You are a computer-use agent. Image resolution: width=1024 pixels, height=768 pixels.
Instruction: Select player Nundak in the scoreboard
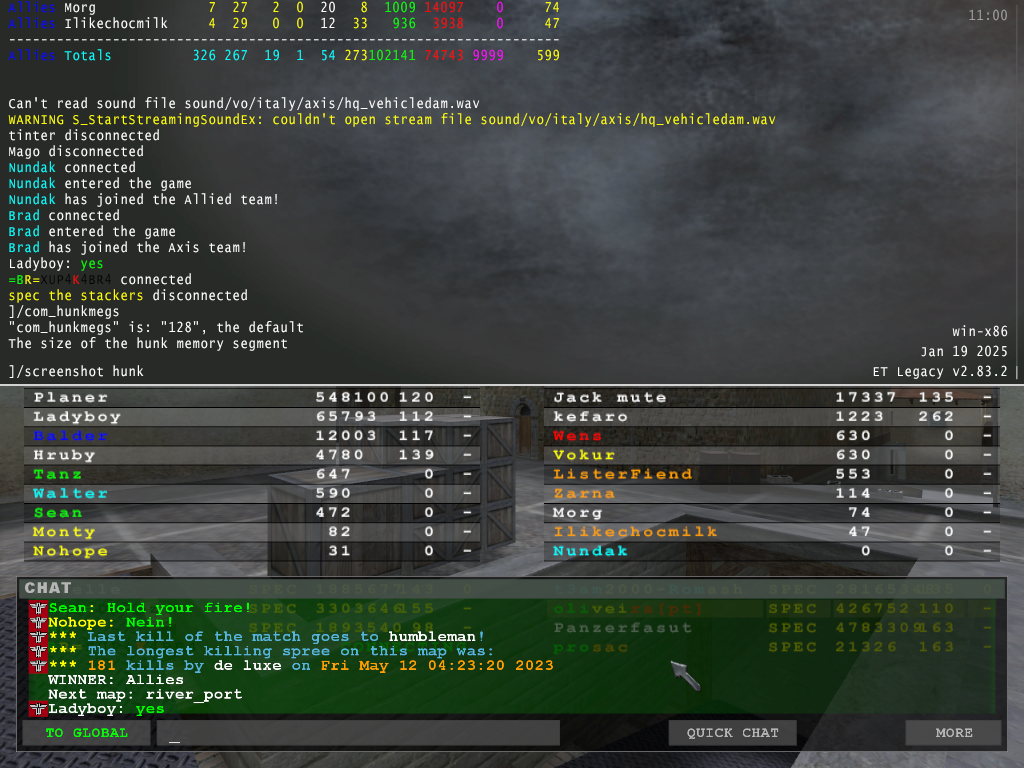click(771, 551)
